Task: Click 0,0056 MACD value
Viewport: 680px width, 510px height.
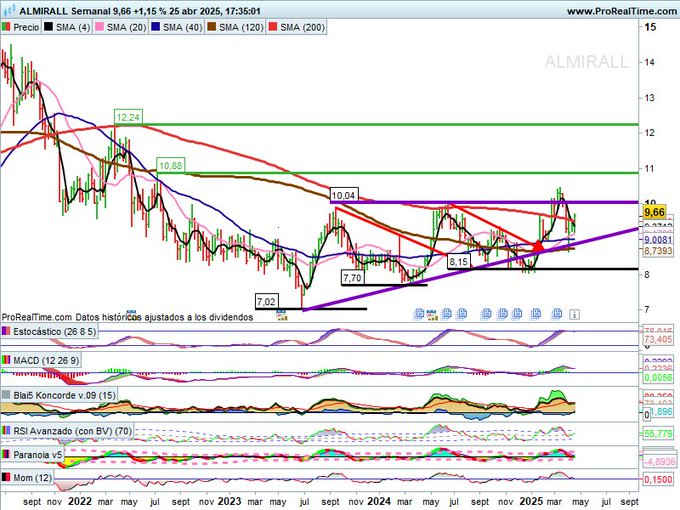Action: [x=658, y=378]
